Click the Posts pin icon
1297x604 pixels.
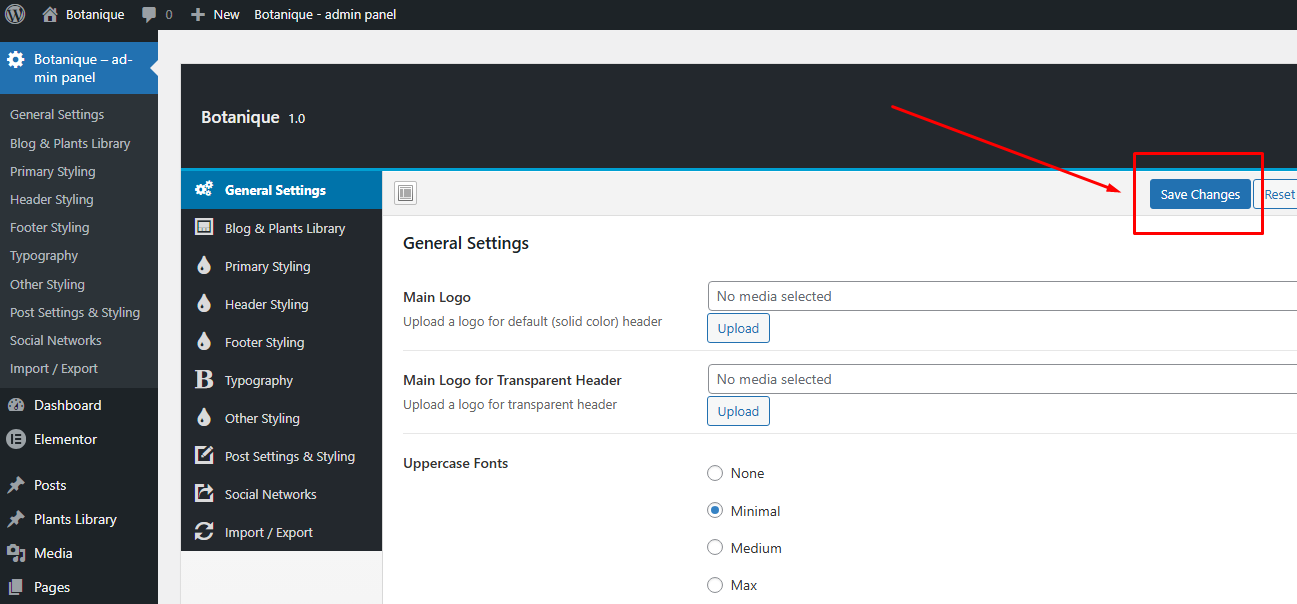[16, 485]
